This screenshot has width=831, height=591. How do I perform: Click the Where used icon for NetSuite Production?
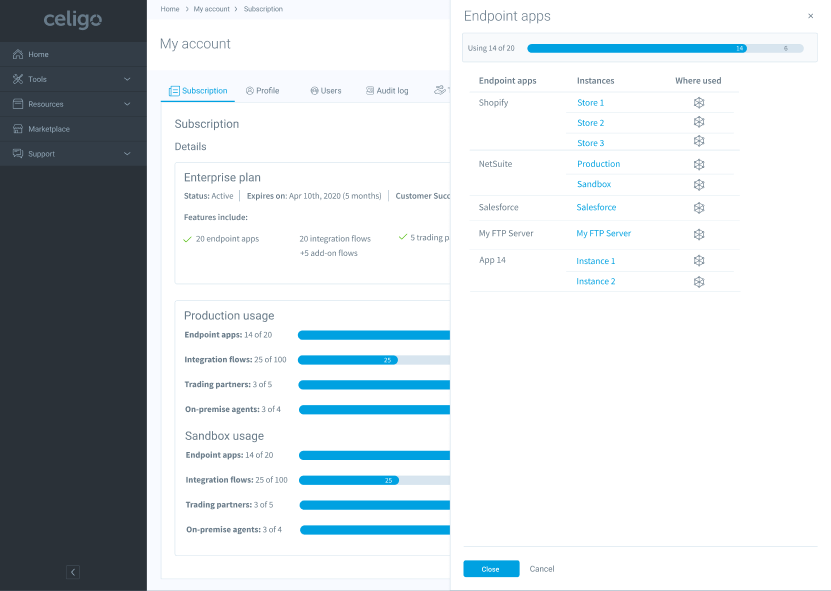[699, 164]
